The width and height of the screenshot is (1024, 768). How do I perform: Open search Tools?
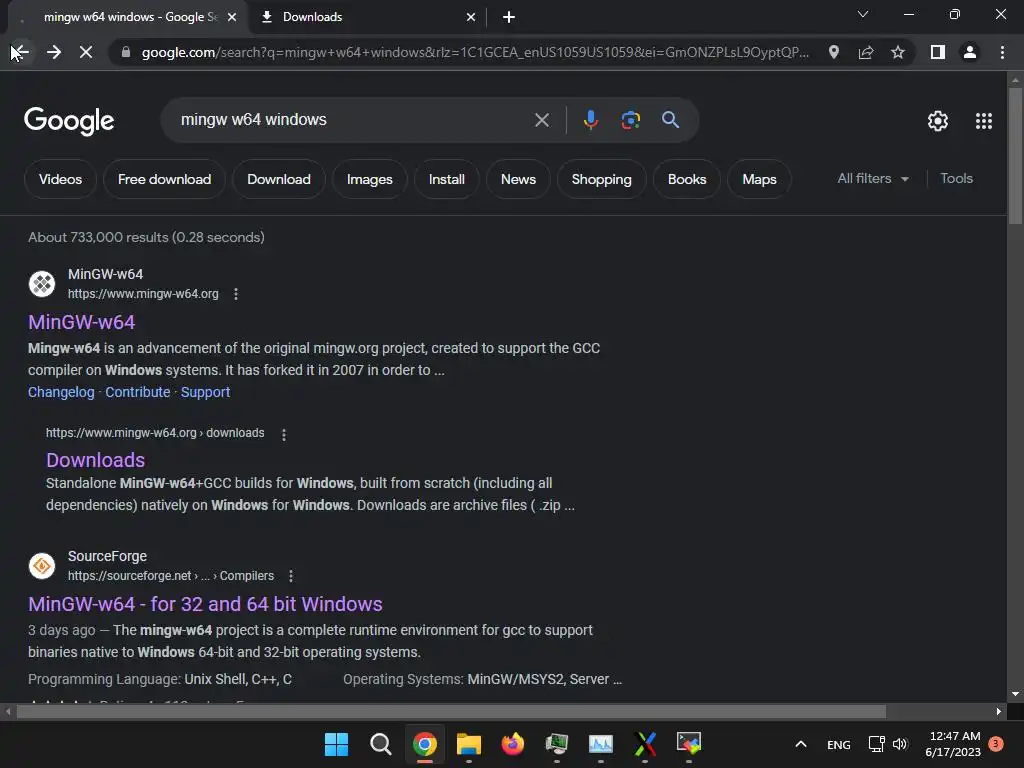point(956,178)
